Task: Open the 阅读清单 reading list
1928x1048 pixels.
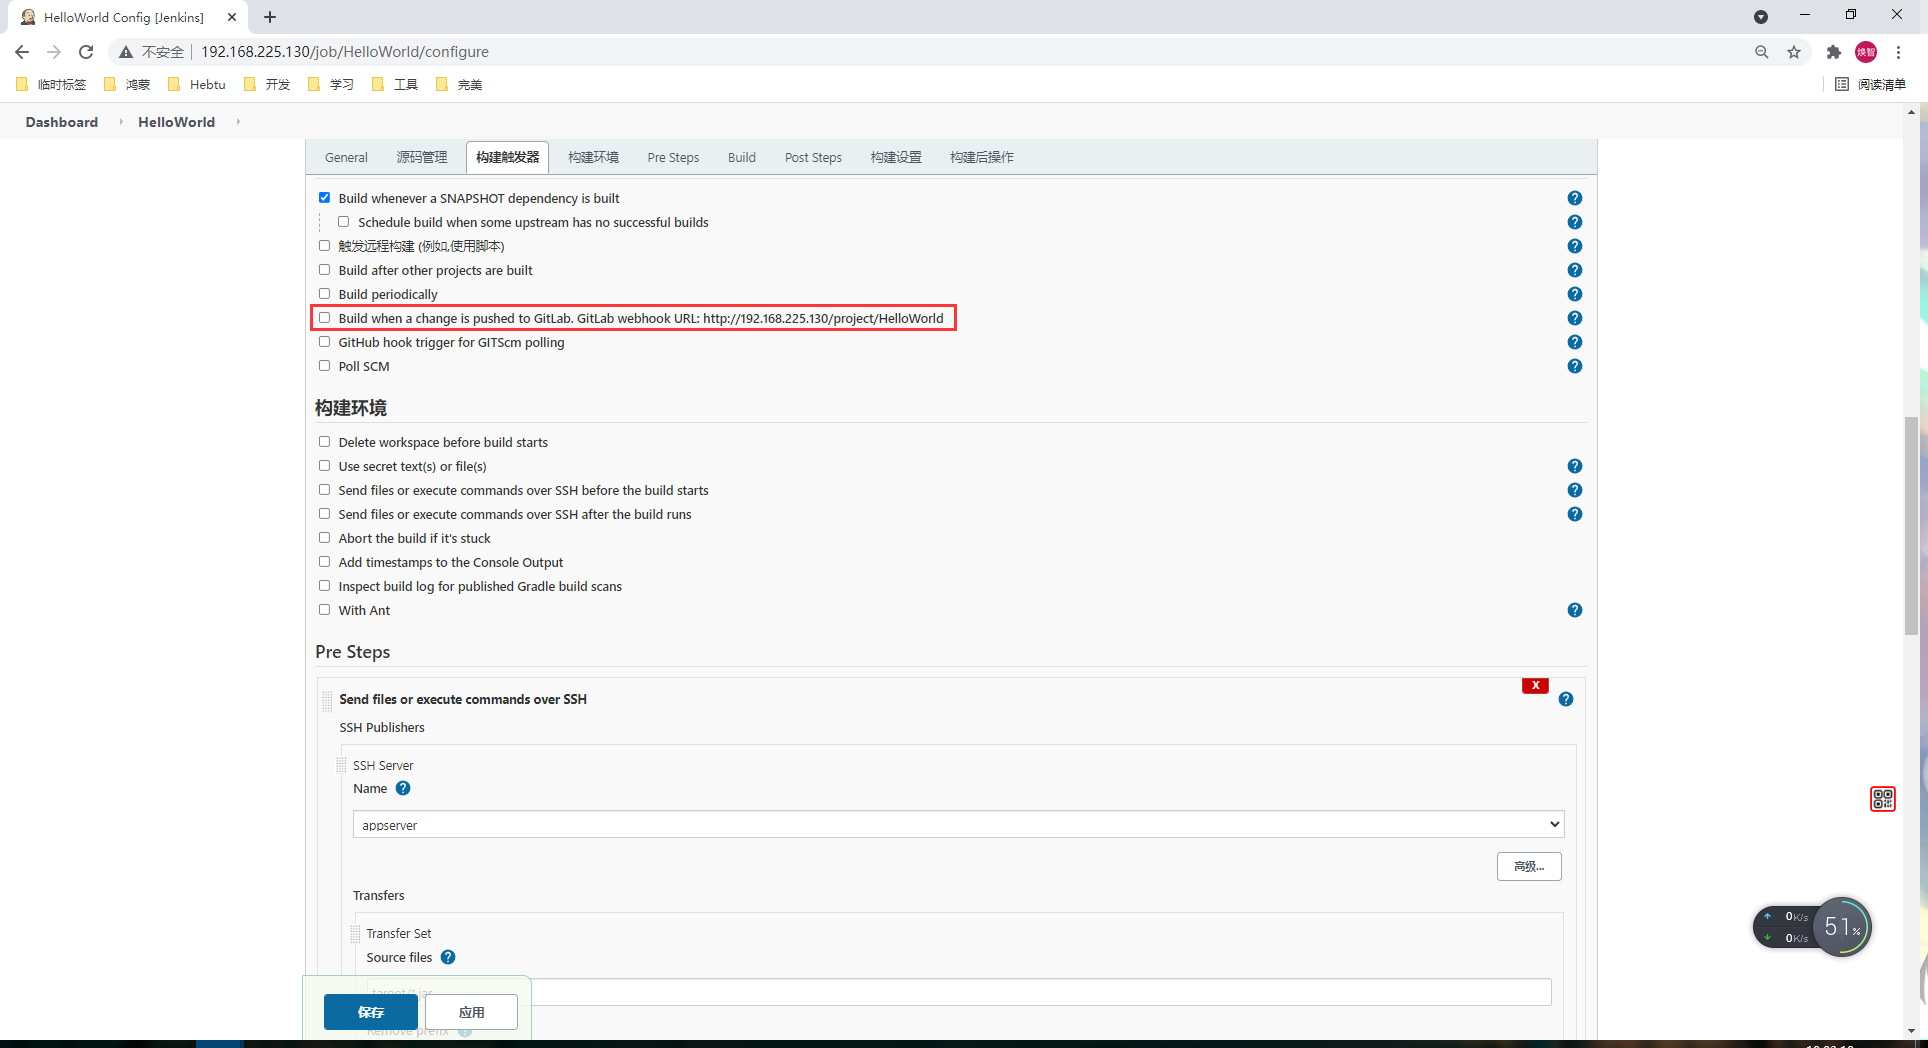Action: click(x=1870, y=84)
